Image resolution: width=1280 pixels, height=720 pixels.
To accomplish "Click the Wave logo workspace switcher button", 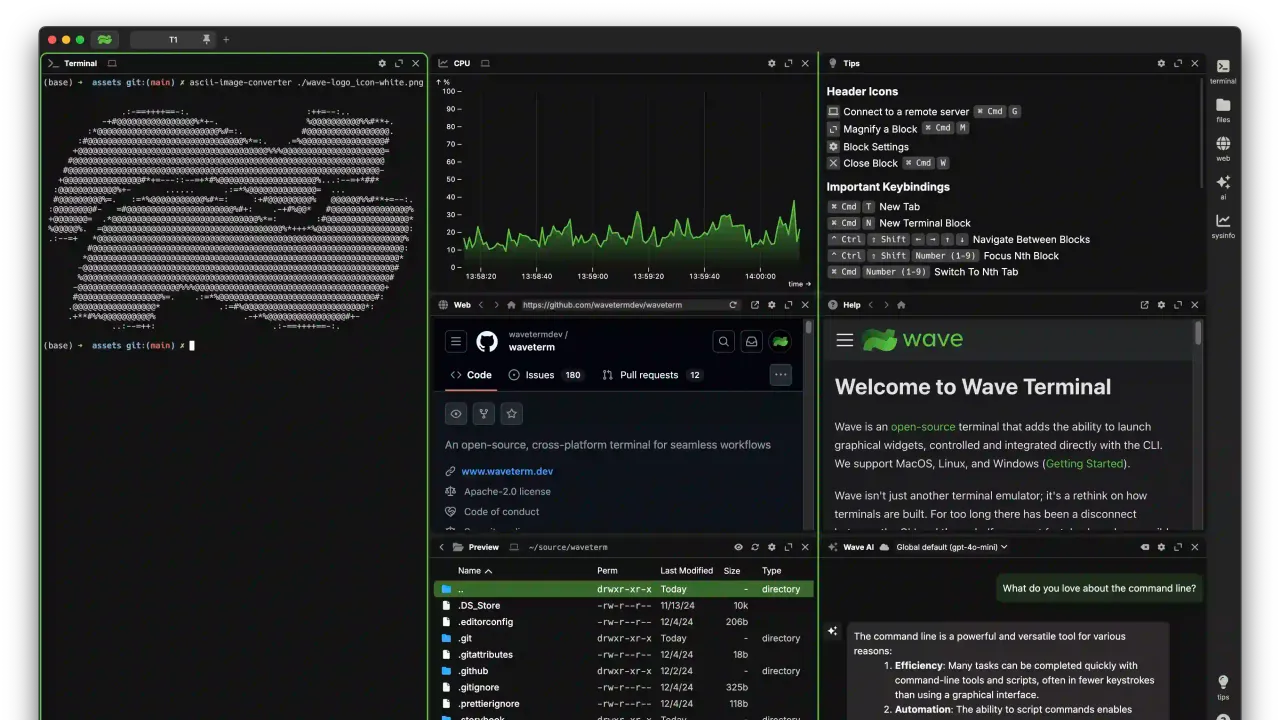I will click(x=105, y=39).
